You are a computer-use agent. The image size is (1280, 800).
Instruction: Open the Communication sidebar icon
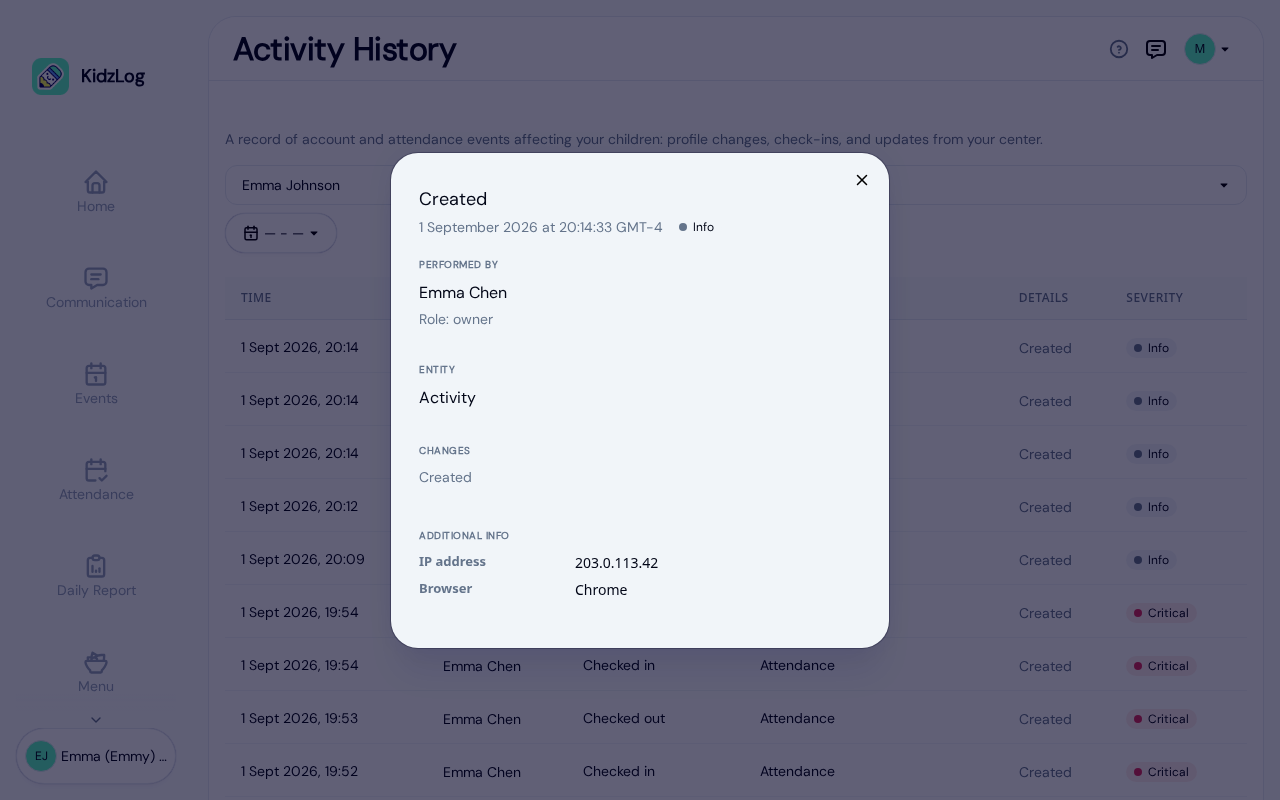[96, 278]
